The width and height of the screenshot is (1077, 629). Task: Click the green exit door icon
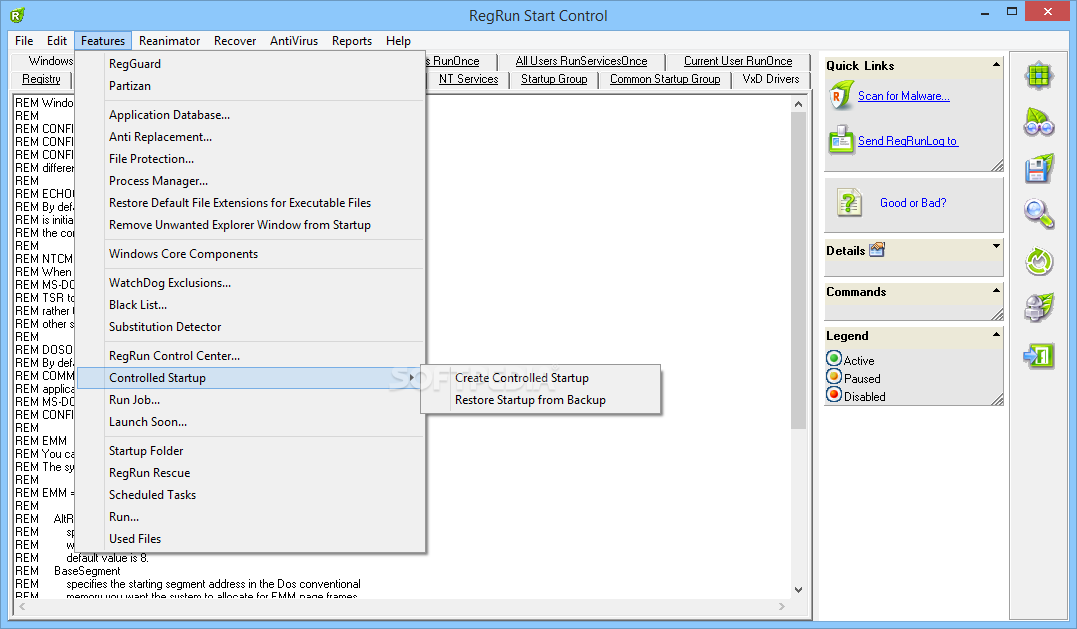point(1039,356)
